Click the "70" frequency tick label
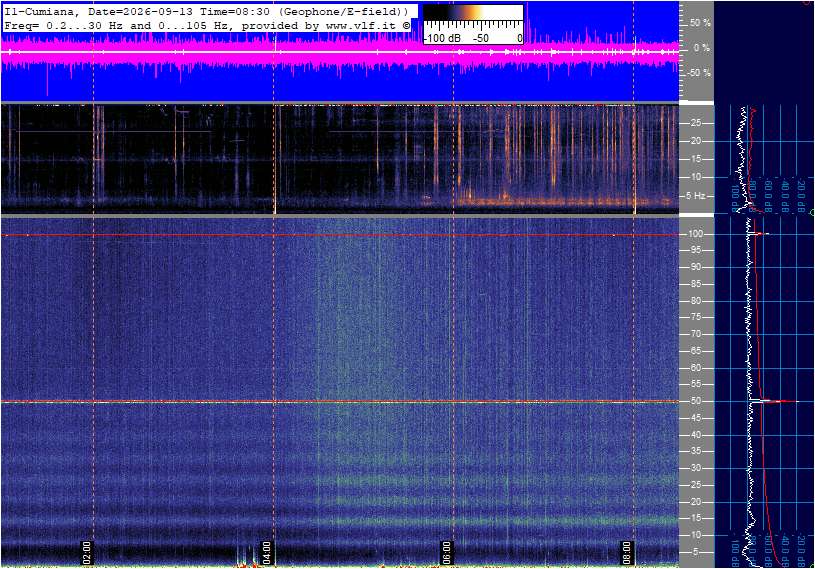This screenshot has height=569, width=815. tap(696, 334)
